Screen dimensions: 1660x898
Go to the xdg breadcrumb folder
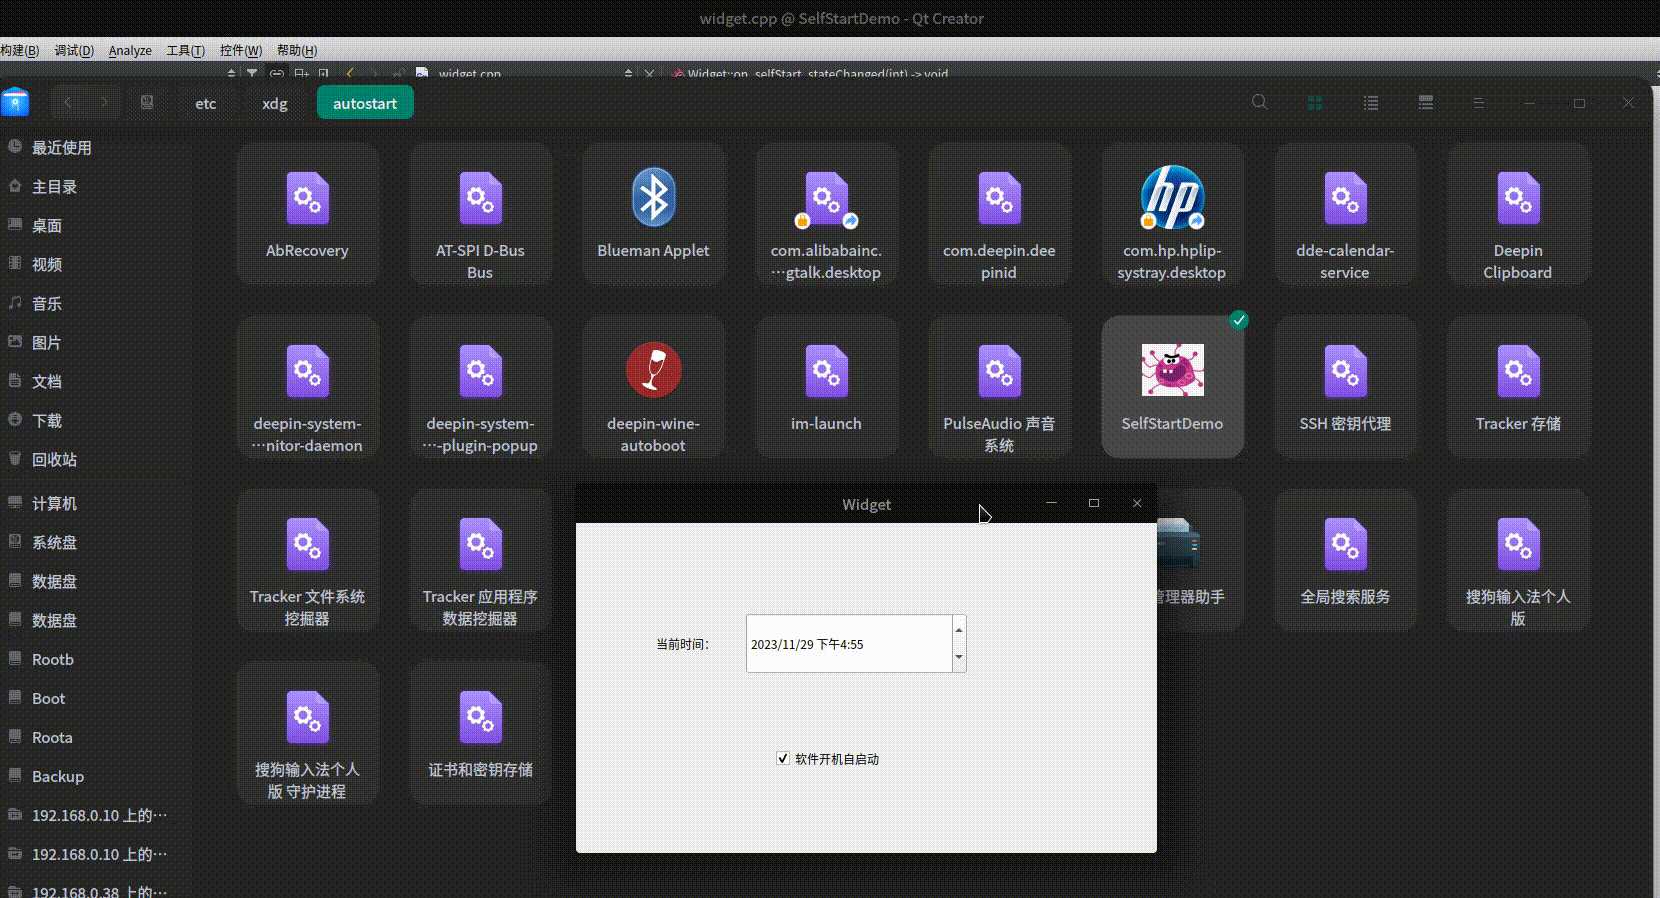tap(275, 103)
